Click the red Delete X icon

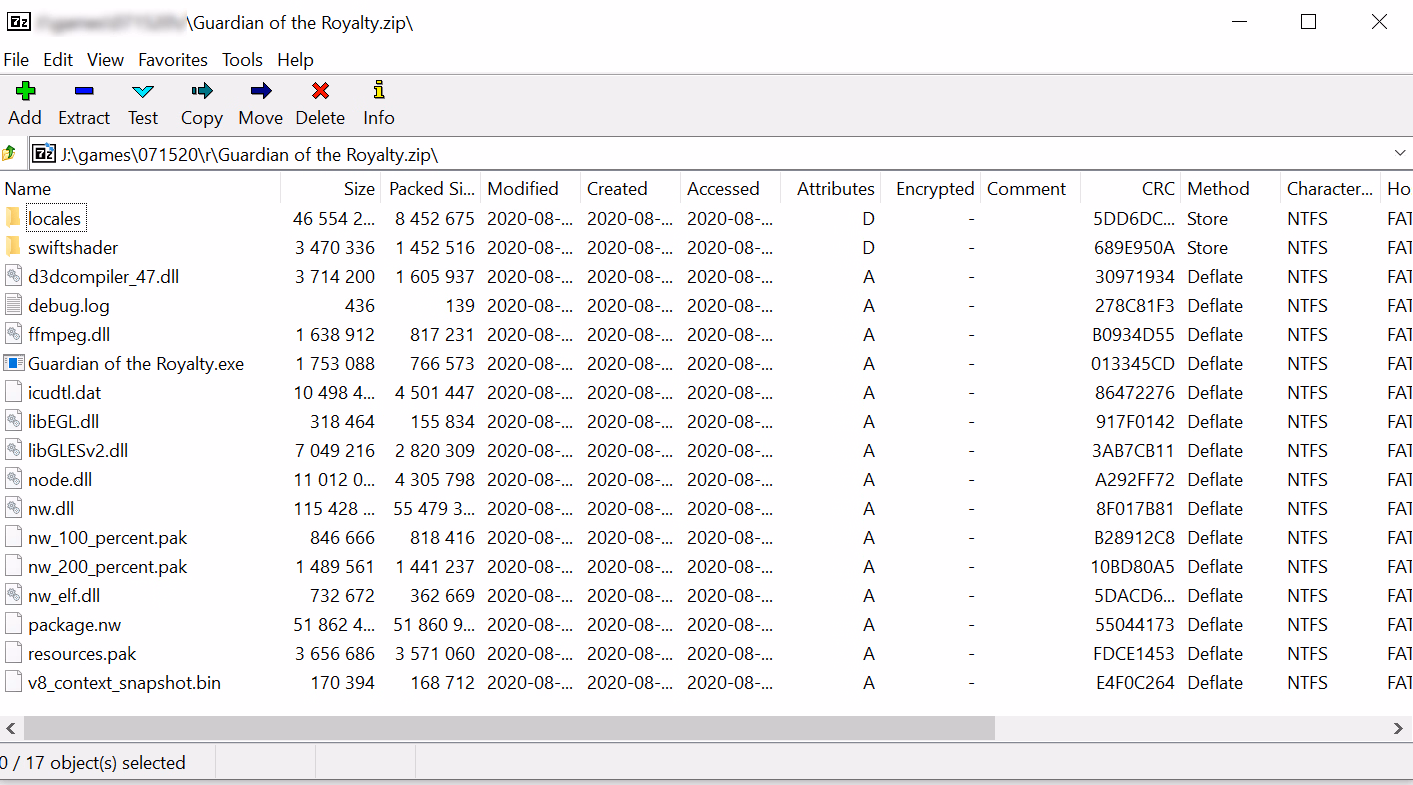320,91
